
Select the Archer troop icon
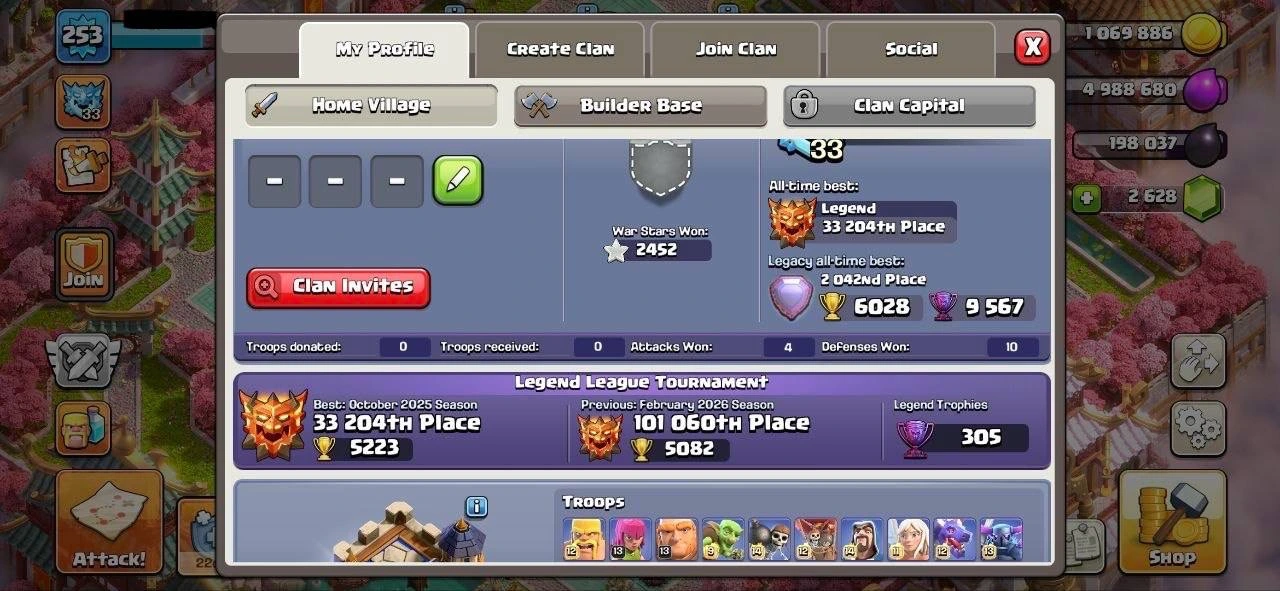coord(630,538)
